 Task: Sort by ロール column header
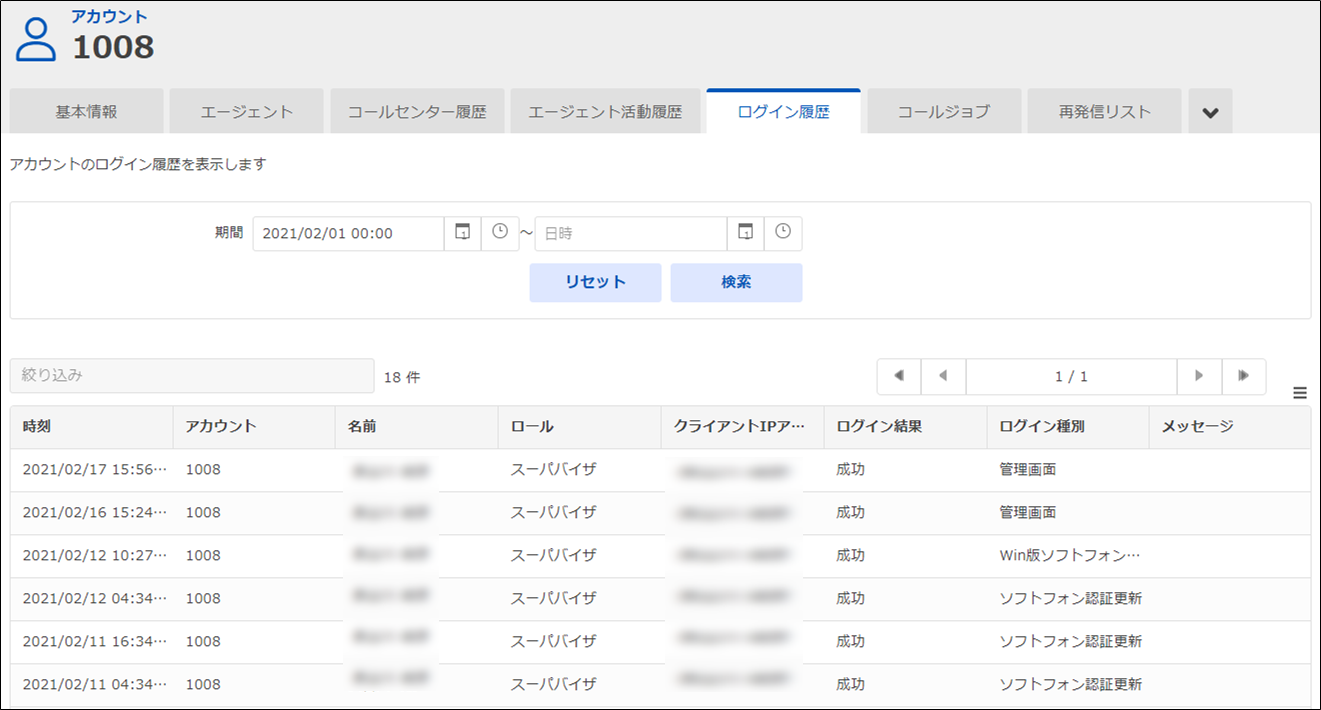[580, 426]
